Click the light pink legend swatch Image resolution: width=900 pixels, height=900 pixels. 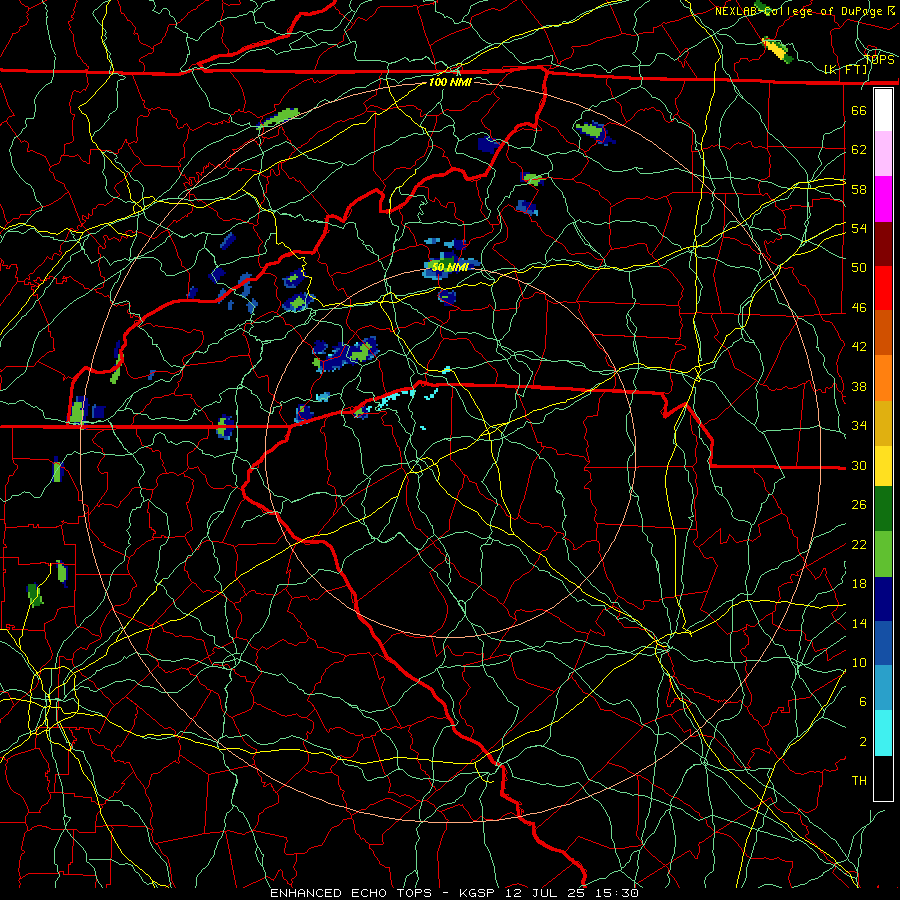click(x=883, y=153)
